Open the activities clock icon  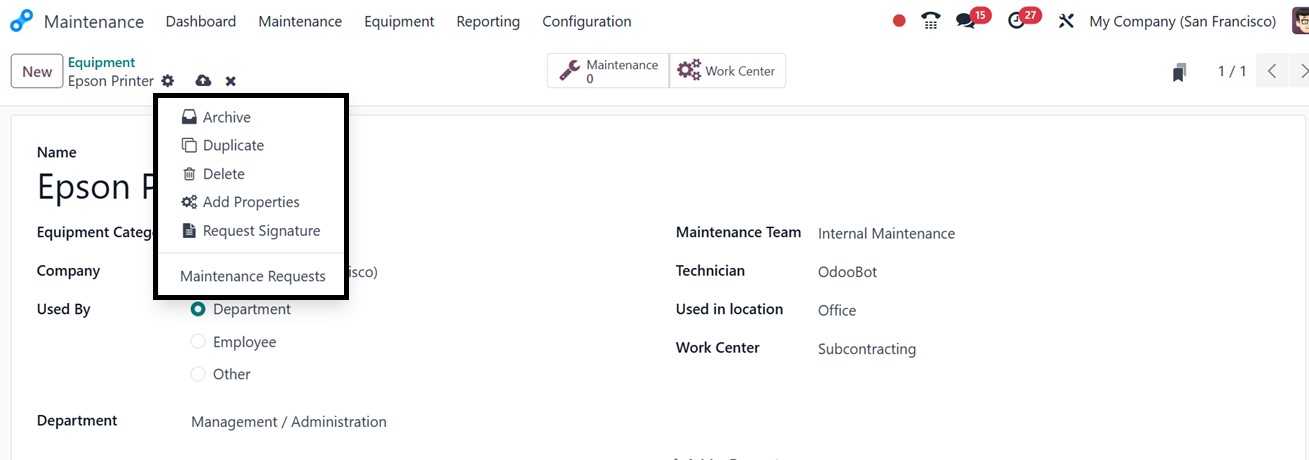[x=1017, y=21]
